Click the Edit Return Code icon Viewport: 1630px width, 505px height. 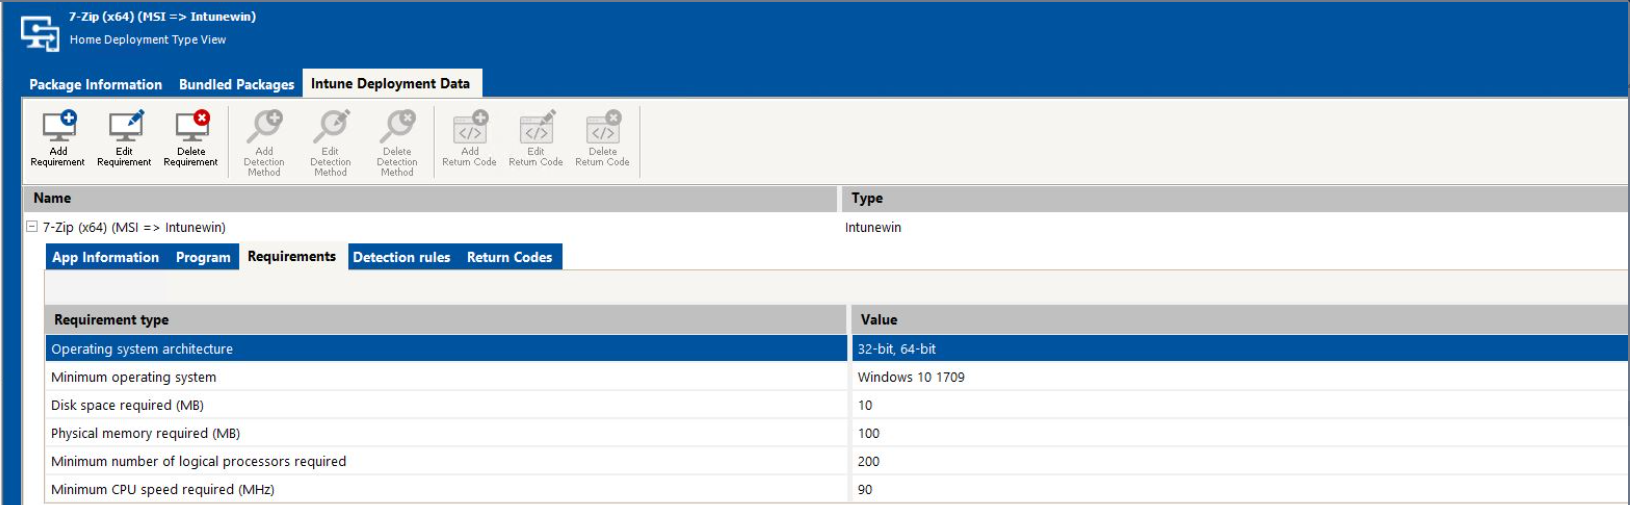[536, 128]
